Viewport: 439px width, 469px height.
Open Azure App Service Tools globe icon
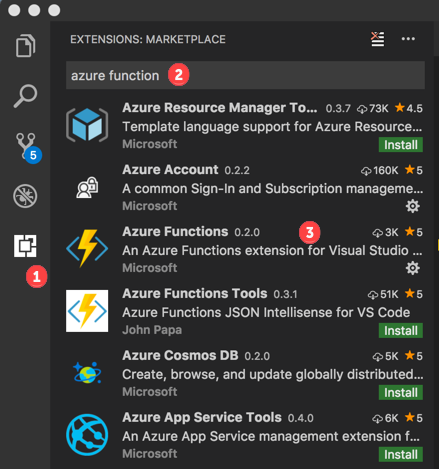pyautogui.click(x=87, y=435)
